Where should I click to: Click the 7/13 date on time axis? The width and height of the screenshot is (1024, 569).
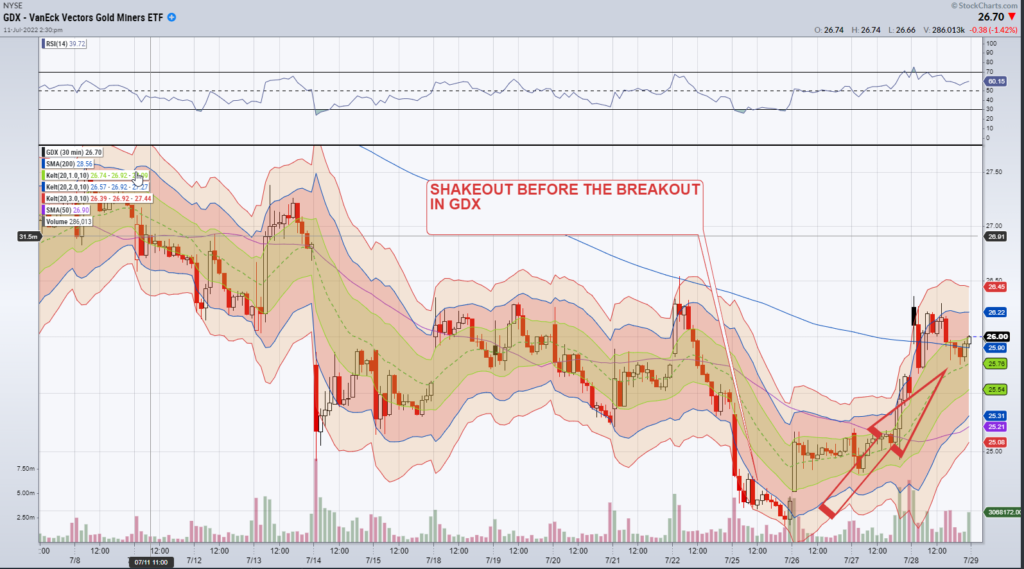(x=253, y=561)
